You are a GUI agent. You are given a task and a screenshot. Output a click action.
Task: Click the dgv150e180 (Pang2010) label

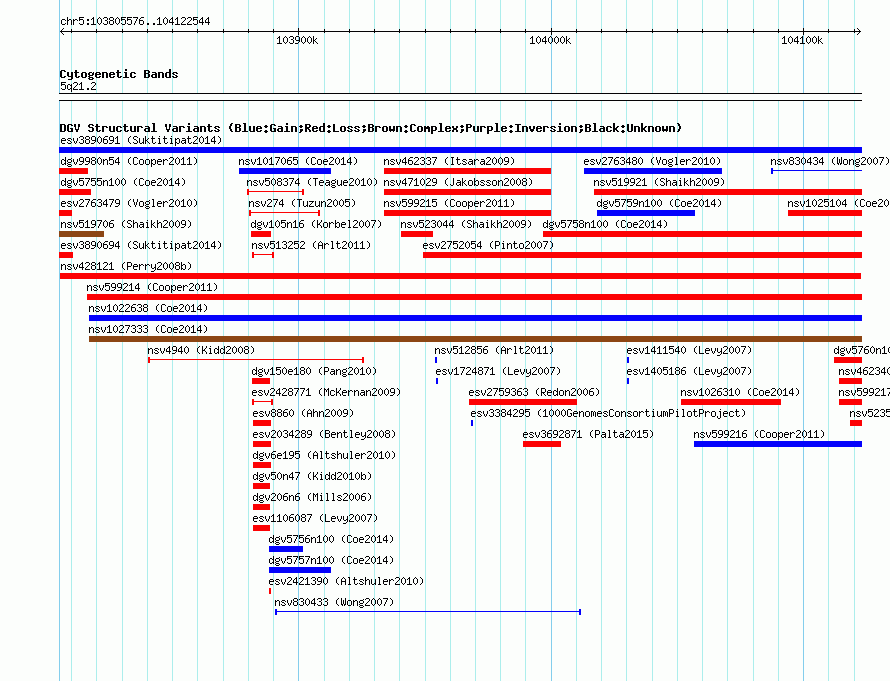pyautogui.click(x=314, y=371)
